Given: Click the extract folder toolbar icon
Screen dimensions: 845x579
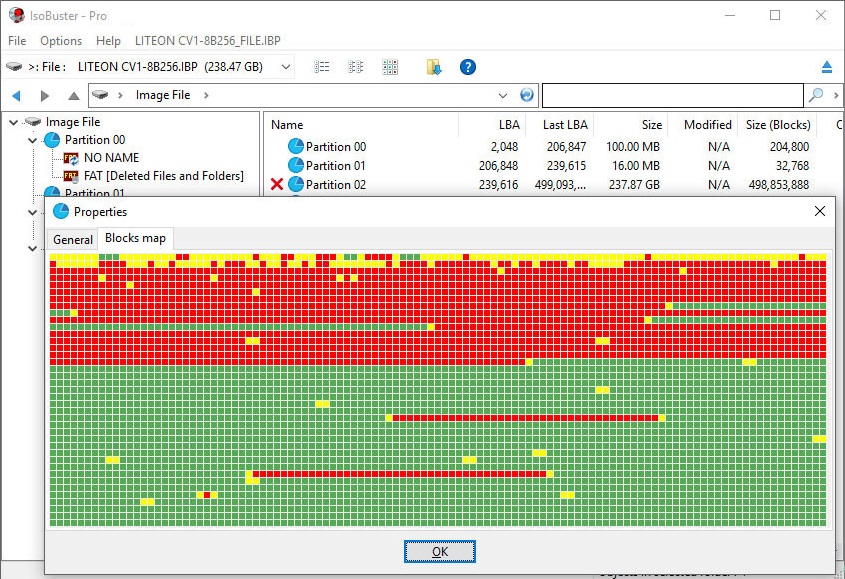Looking at the screenshot, I should click(433, 67).
